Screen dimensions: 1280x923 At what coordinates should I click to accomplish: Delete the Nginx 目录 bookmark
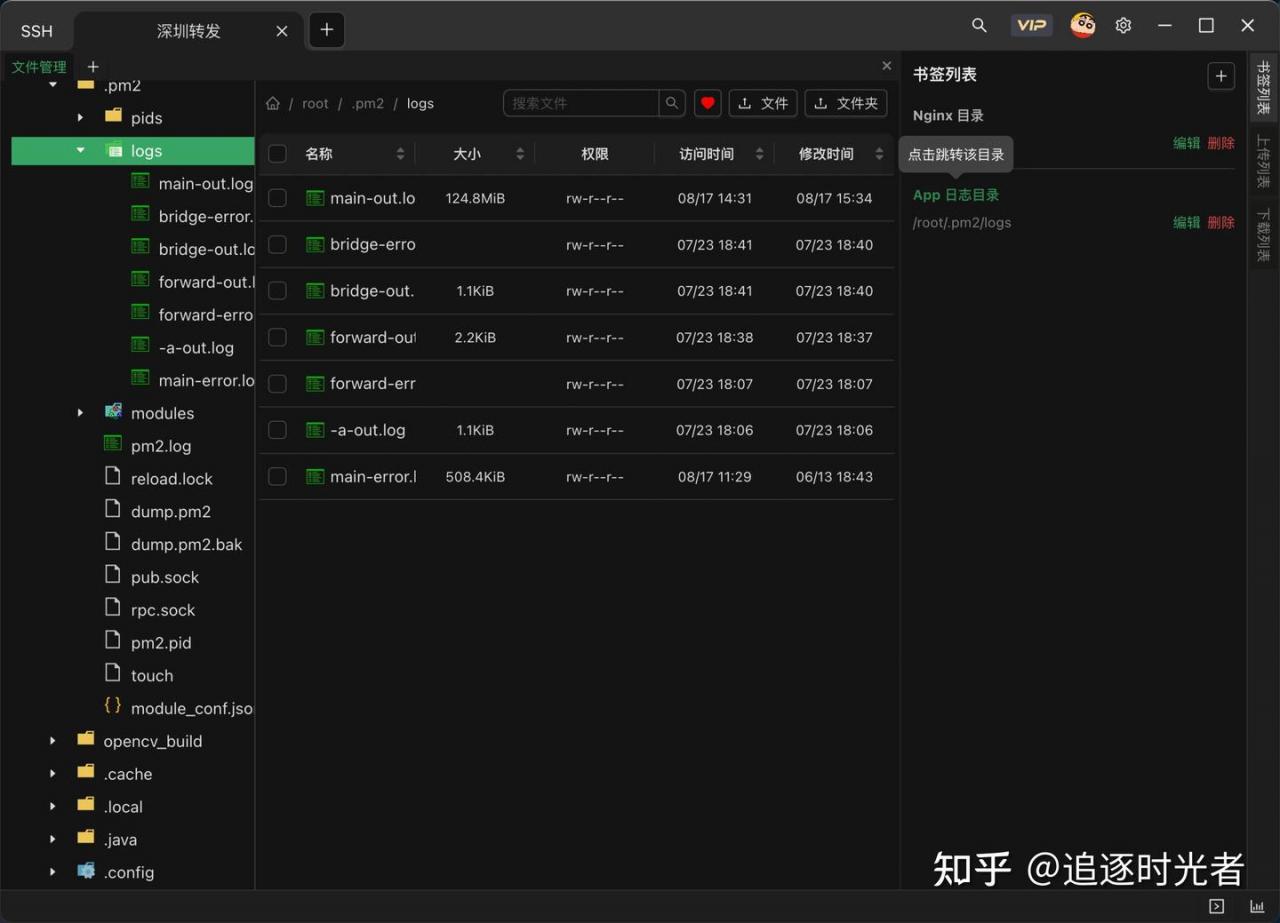coord(1221,143)
